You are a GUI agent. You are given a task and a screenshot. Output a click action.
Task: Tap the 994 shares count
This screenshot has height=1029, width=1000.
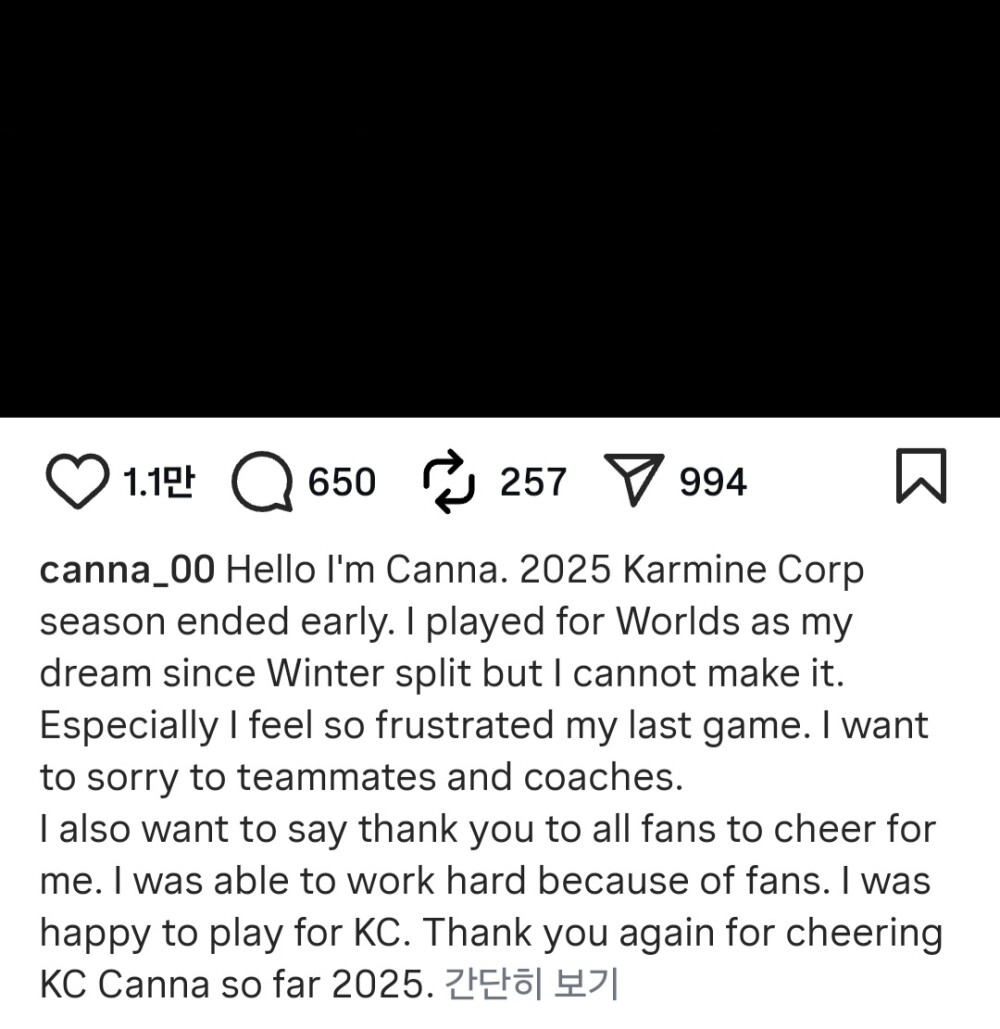[x=713, y=483]
